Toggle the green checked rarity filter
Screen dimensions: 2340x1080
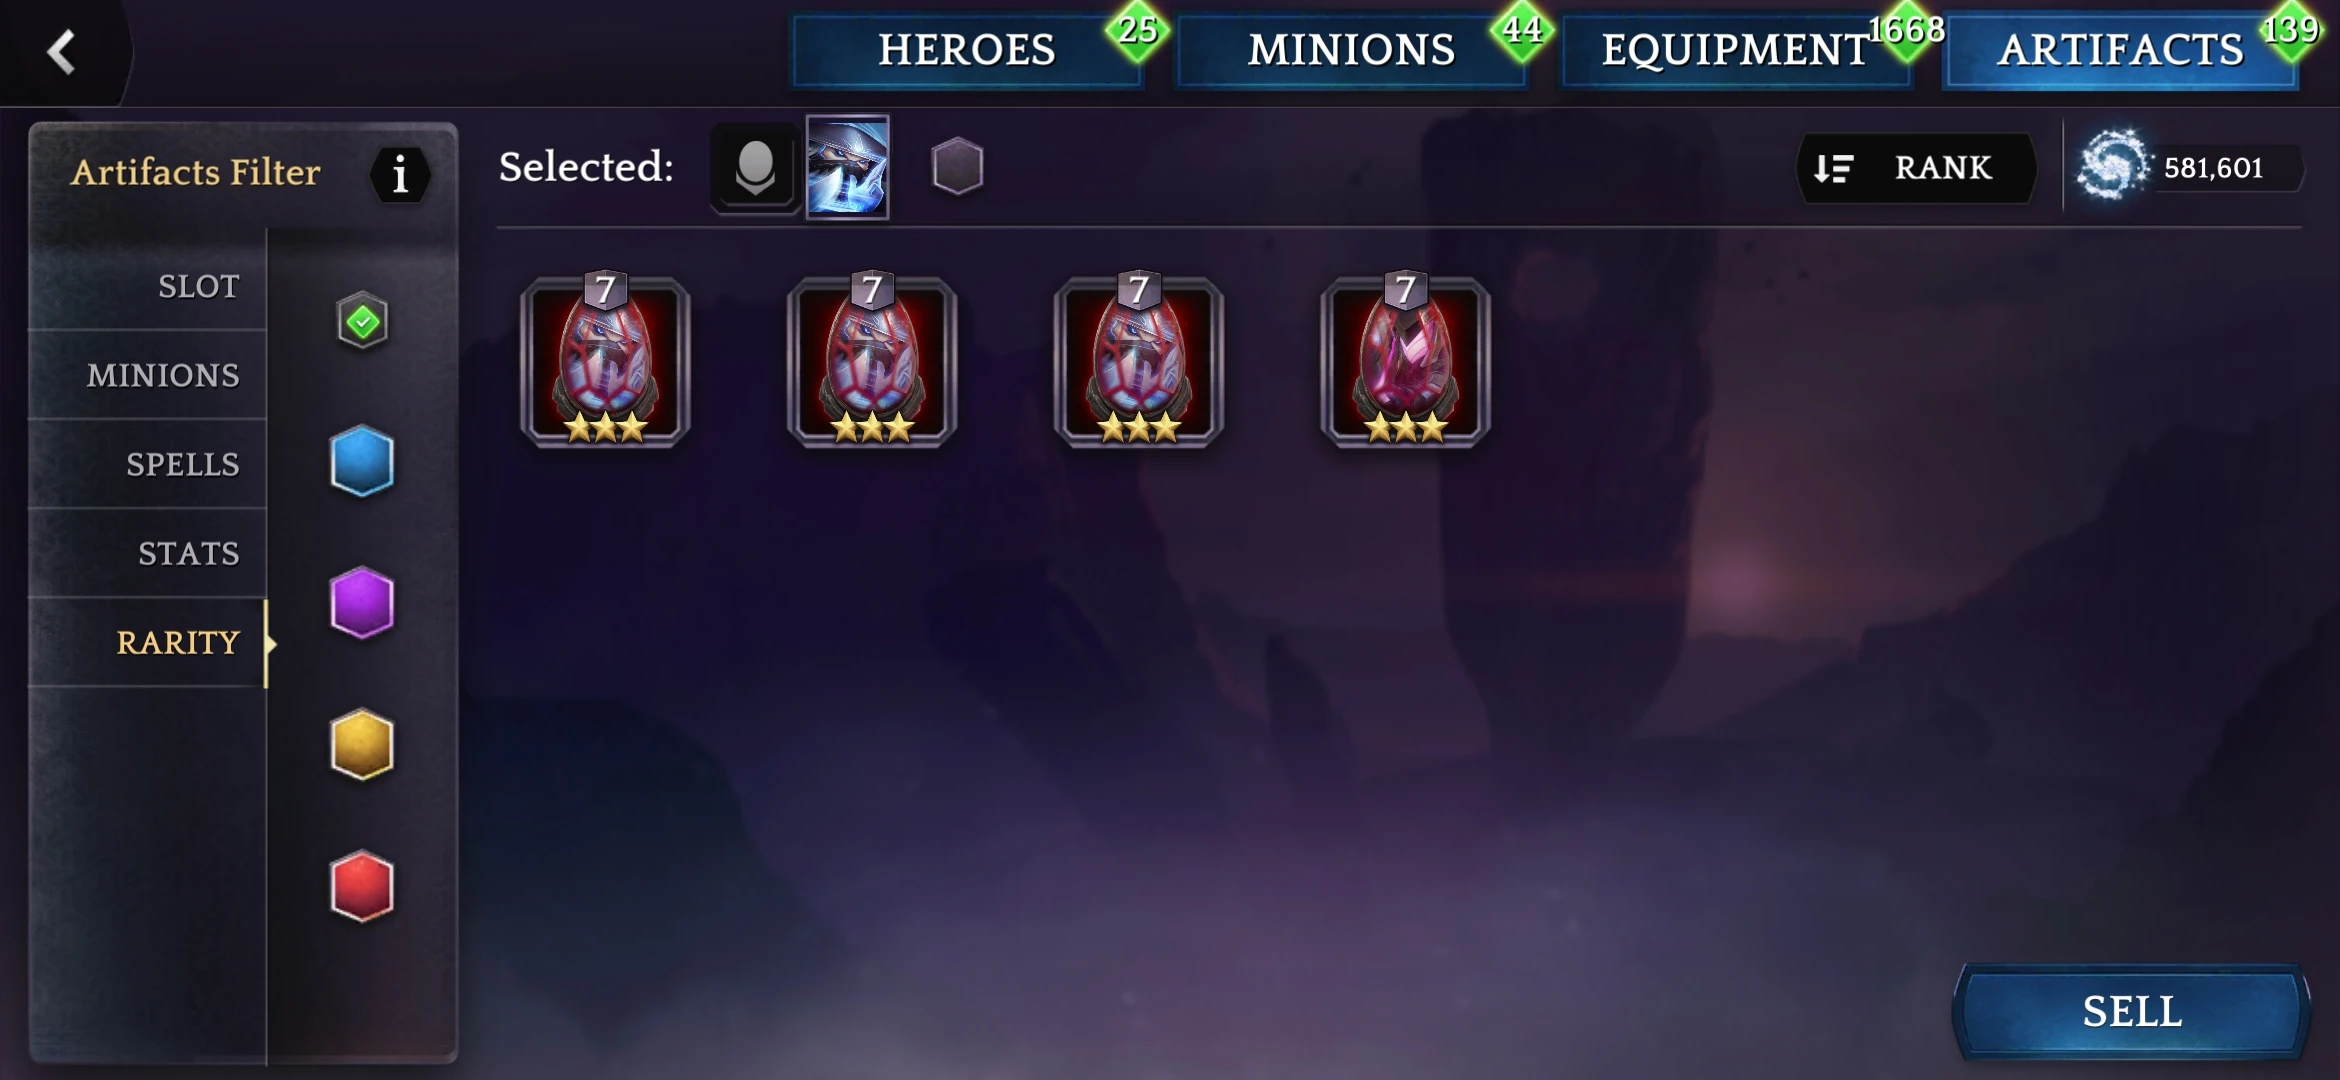[x=362, y=321]
